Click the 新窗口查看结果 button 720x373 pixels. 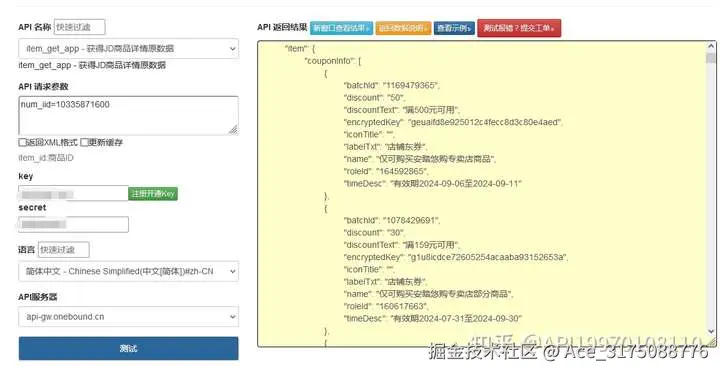pyautogui.click(x=342, y=28)
